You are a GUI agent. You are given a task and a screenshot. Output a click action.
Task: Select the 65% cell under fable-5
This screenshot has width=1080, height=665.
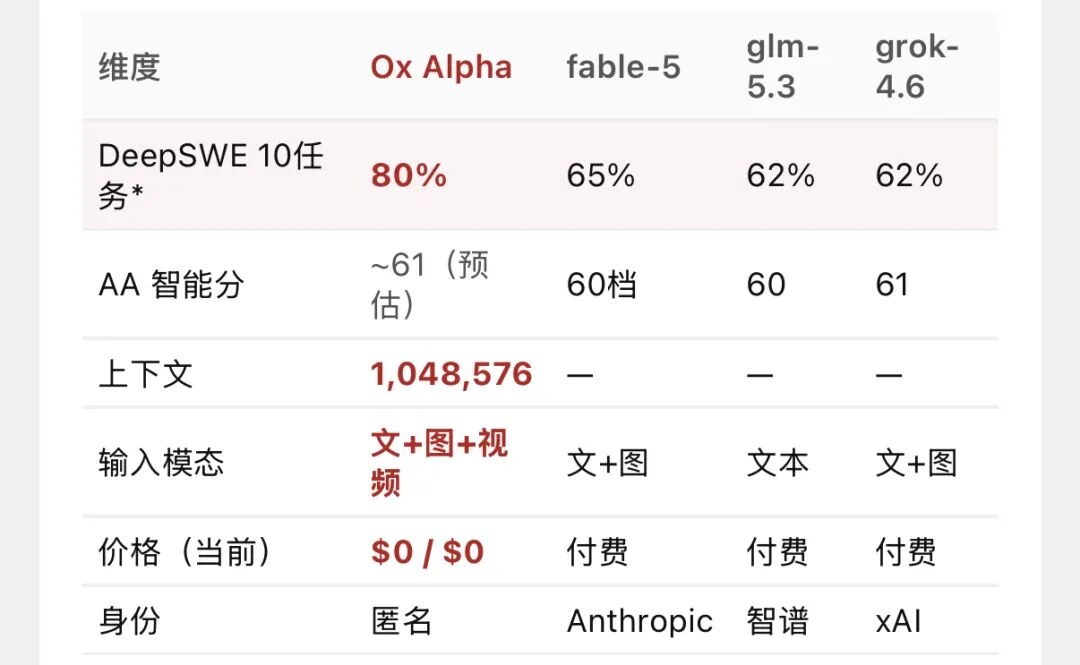pyautogui.click(x=600, y=175)
